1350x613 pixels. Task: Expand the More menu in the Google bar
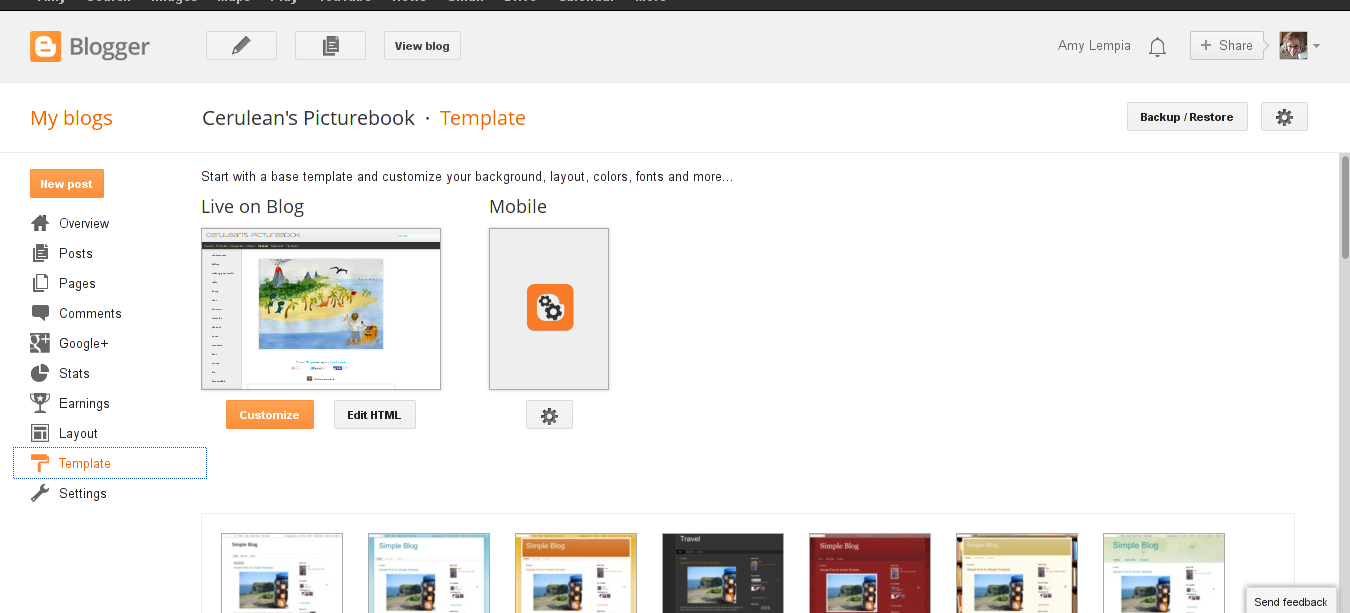coord(651,2)
